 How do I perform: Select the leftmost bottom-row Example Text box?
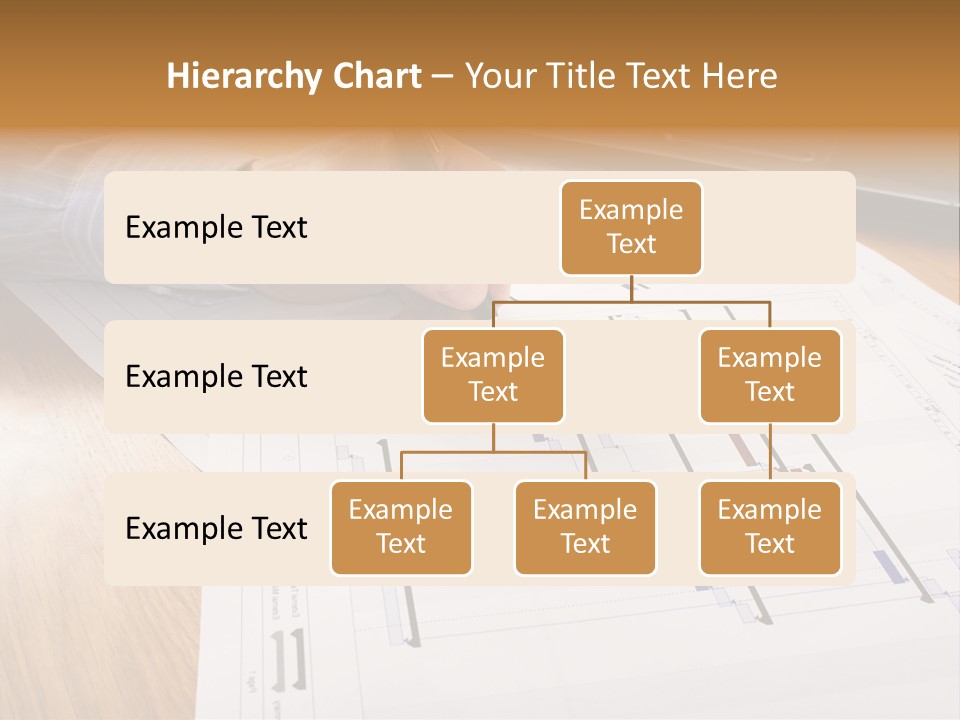(x=401, y=528)
